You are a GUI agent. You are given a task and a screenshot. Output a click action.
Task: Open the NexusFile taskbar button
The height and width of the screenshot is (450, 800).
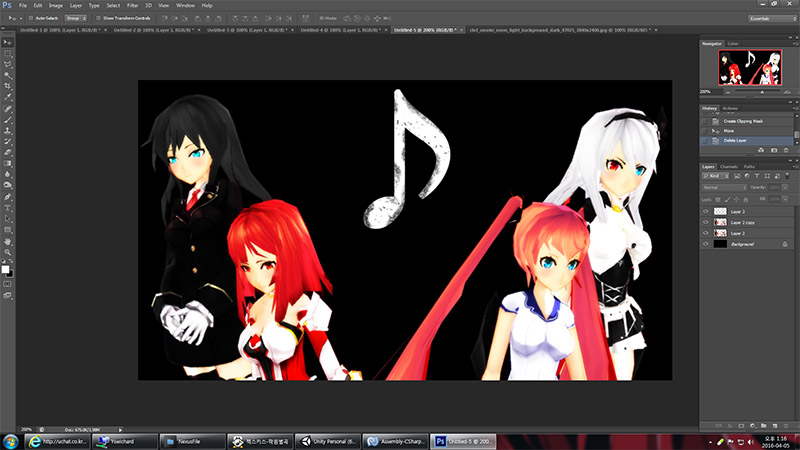(x=192, y=441)
